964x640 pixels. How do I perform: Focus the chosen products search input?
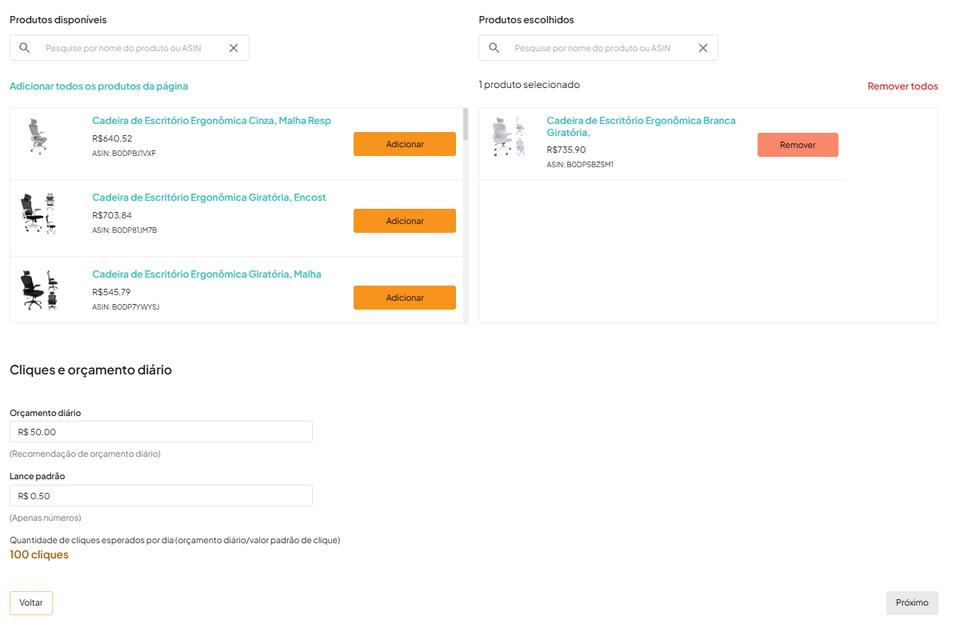[x=600, y=48]
